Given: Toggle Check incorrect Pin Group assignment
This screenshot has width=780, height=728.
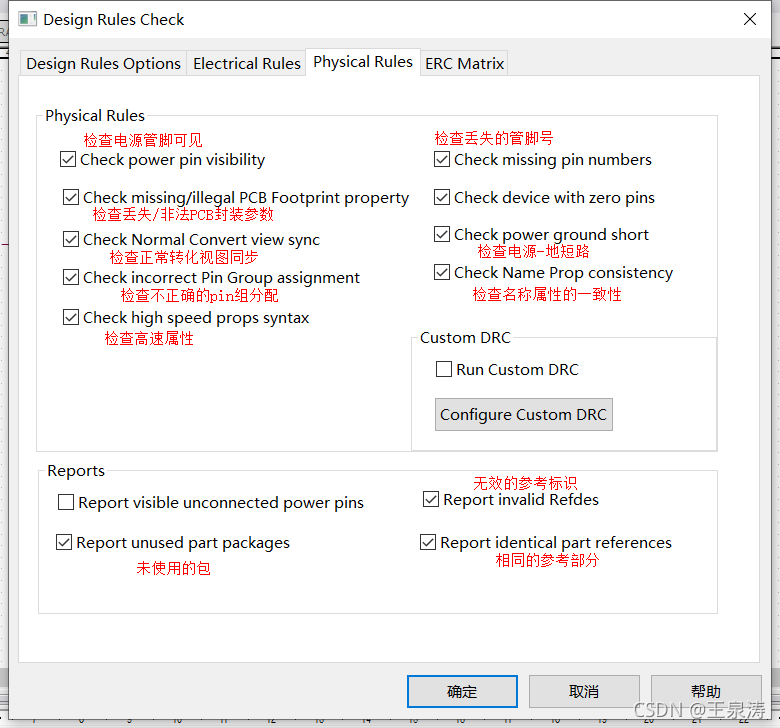Looking at the screenshot, I should 71,277.
